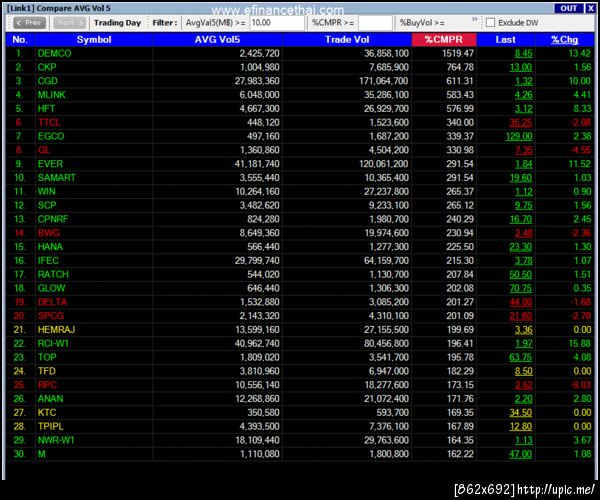Click the %Chg column header link

tap(564, 40)
